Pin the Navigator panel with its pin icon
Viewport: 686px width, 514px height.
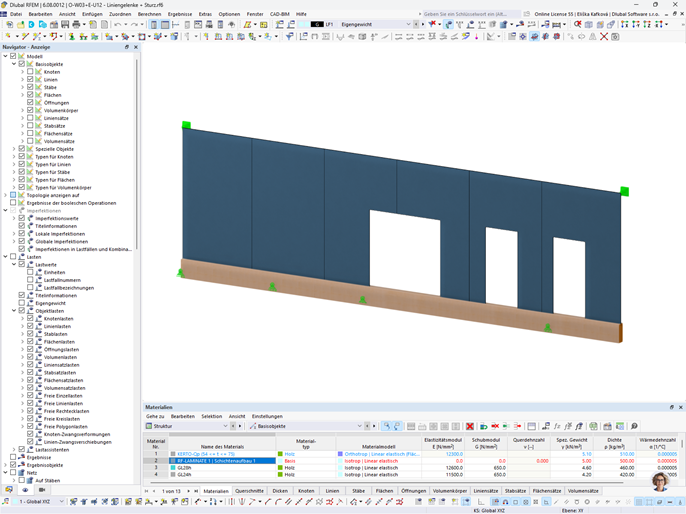click(x=127, y=47)
